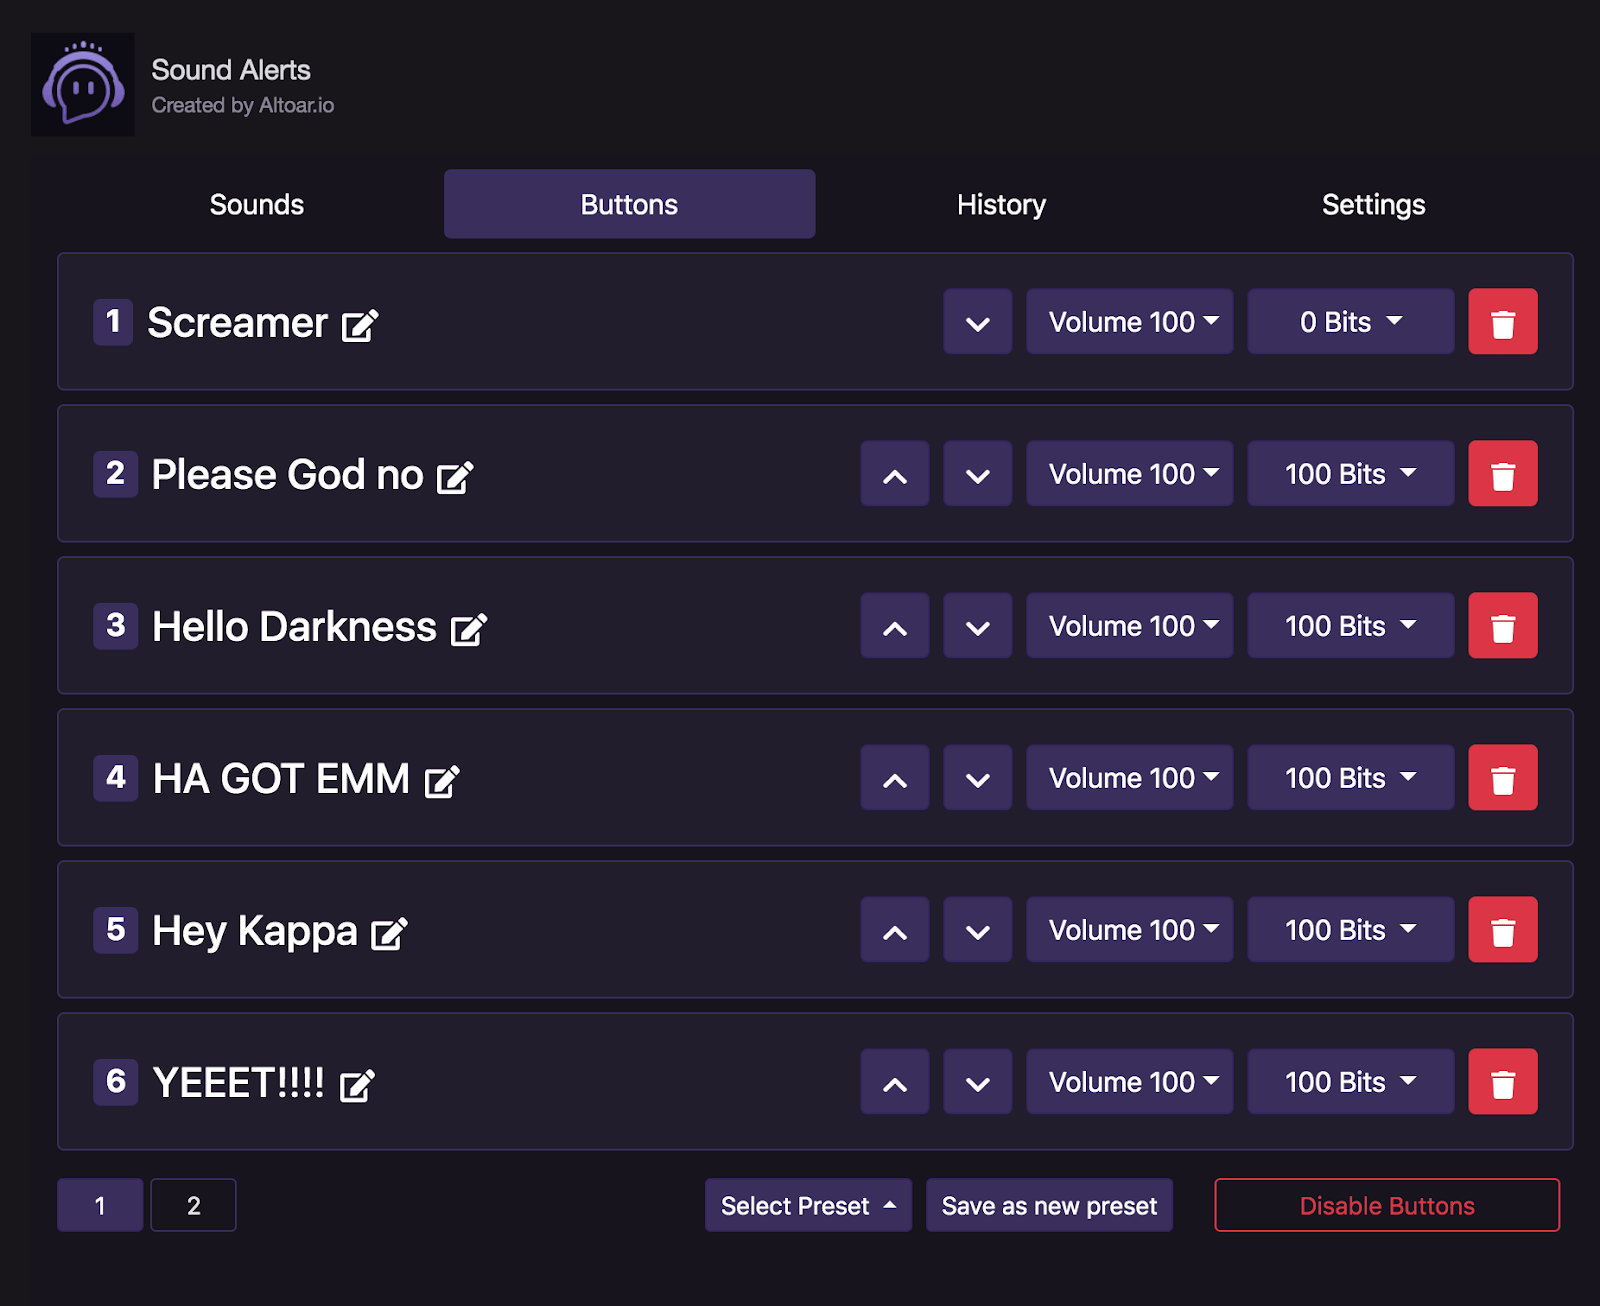This screenshot has width=1600, height=1306.
Task: Open the rename pencil for Please God no
Action: coord(456,476)
